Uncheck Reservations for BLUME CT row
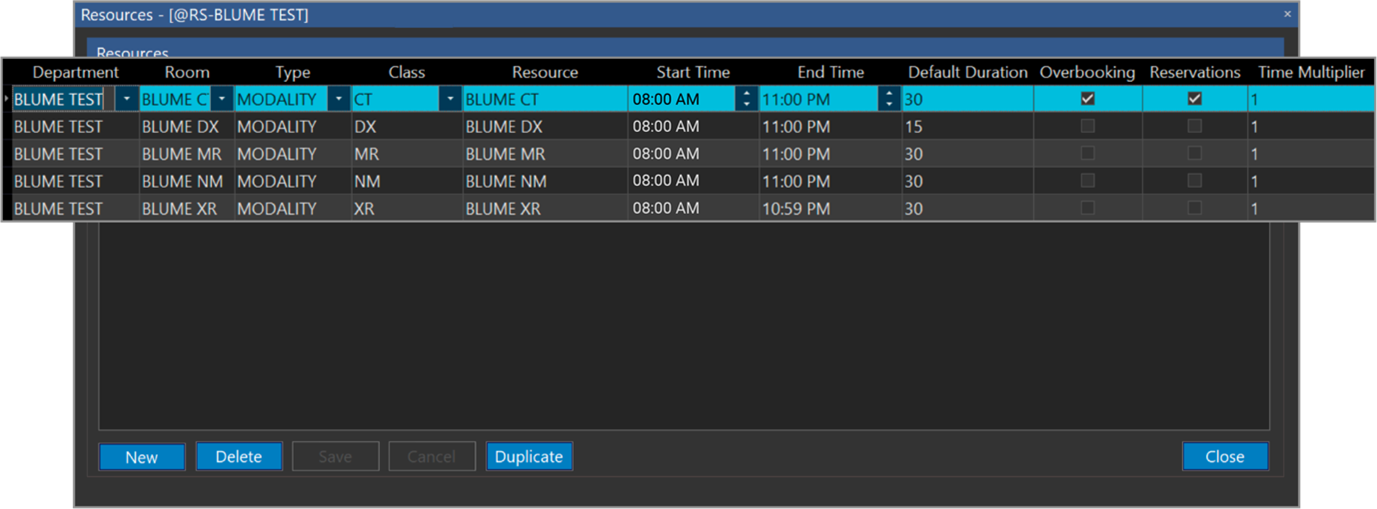The image size is (1377, 509). point(1194,99)
